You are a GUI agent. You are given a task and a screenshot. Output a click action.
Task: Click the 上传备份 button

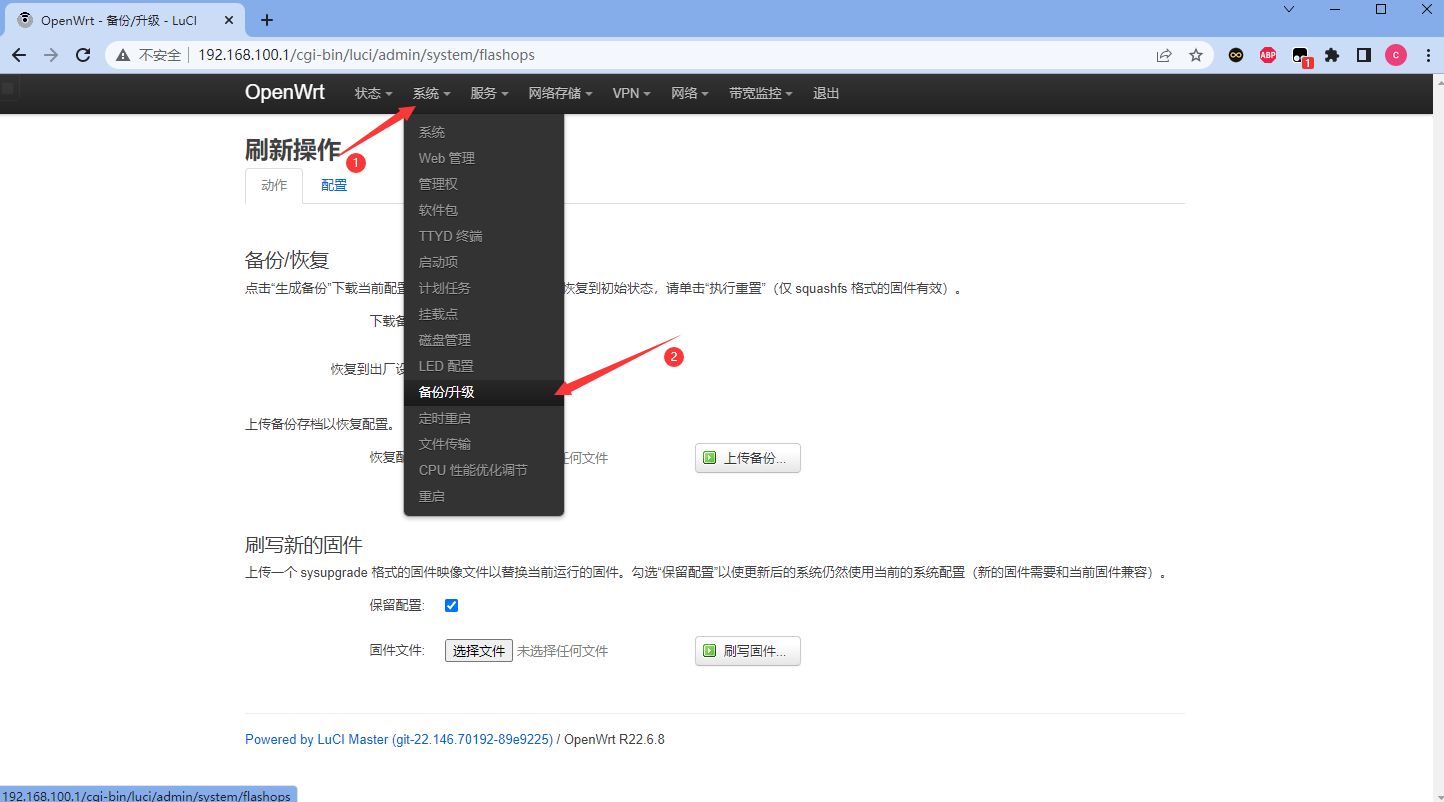[748, 458]
